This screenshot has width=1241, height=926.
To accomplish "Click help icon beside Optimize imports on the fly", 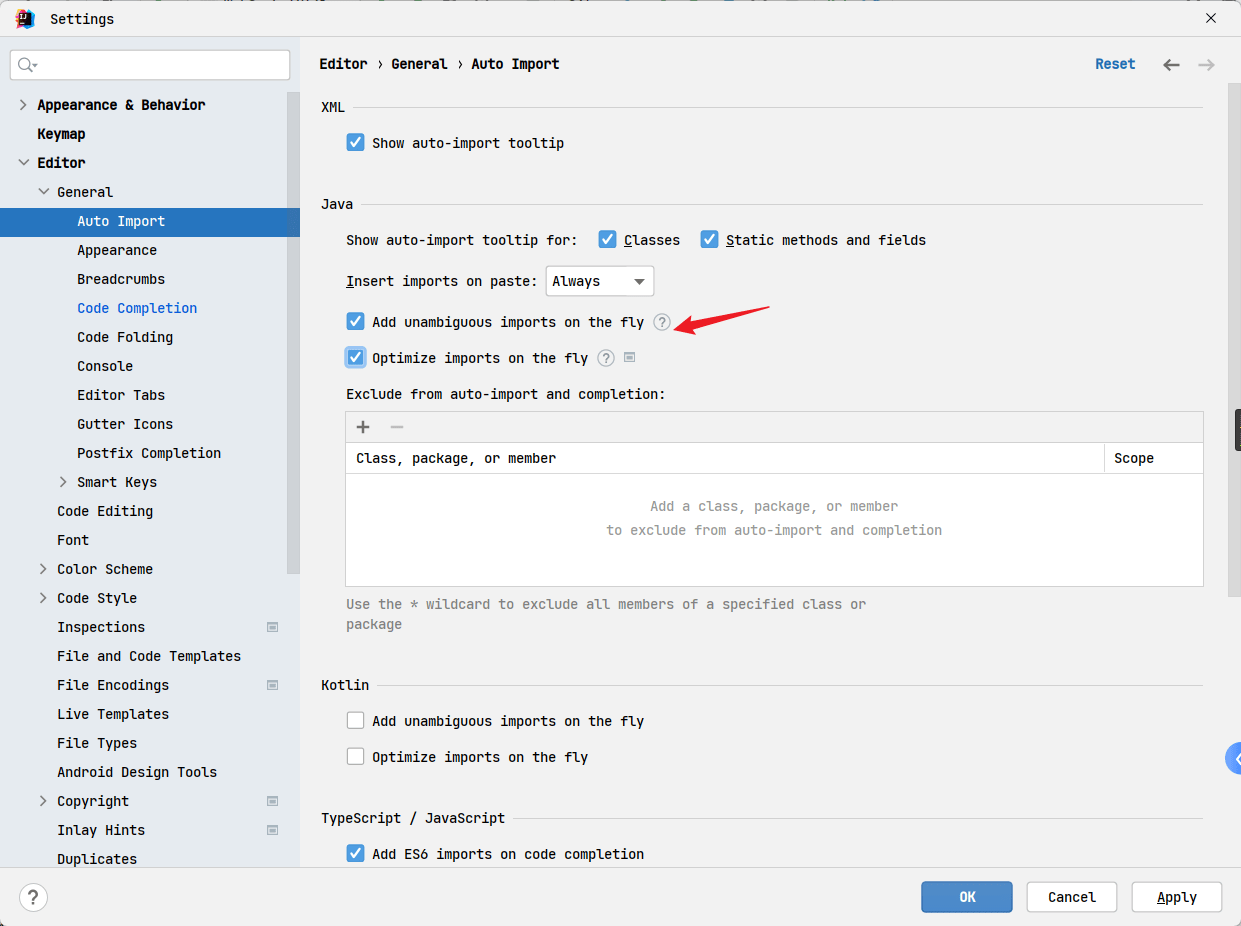I will pos(606,358).
